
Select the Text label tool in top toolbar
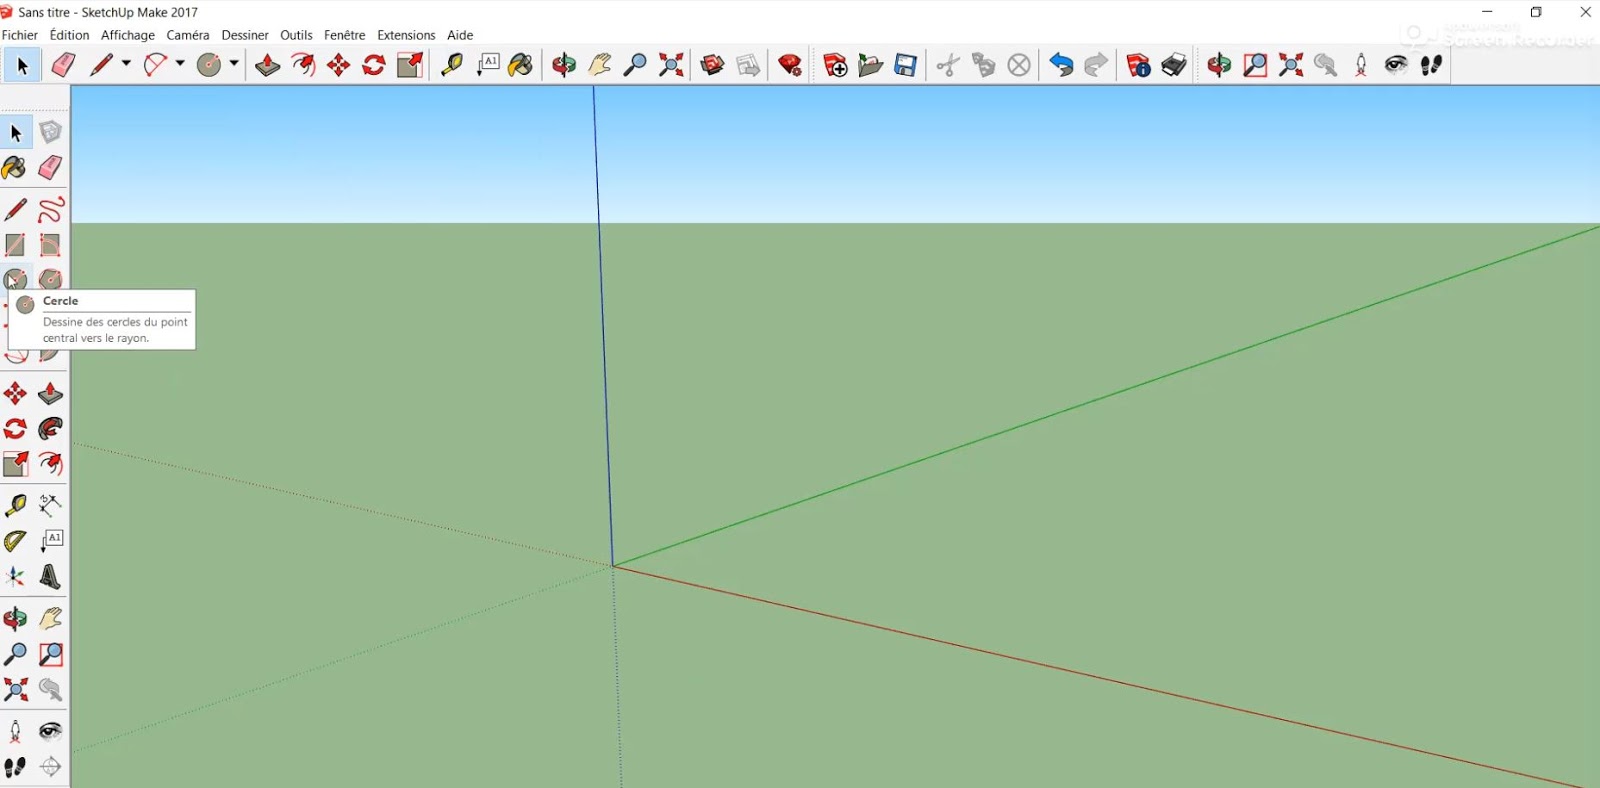488,65
